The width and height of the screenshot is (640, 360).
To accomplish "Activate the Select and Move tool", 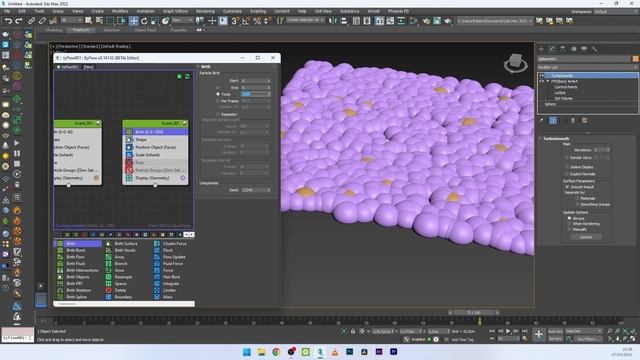I will [x=133, y=20].
